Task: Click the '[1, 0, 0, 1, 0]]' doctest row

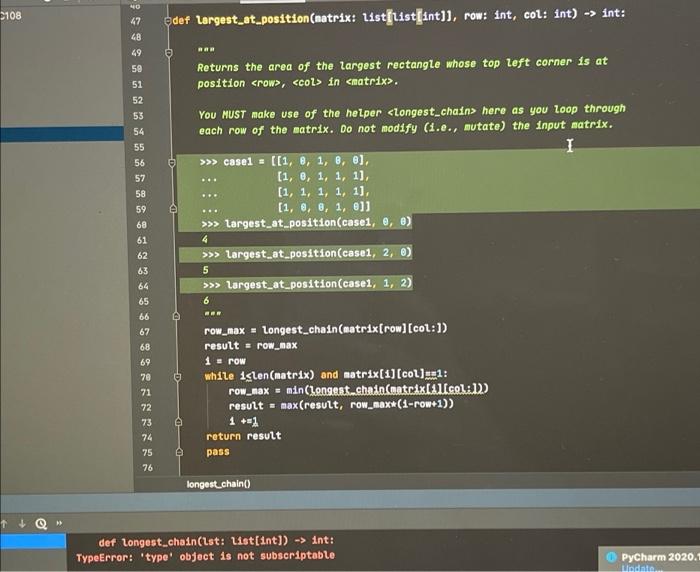Action: coord(324,207)
